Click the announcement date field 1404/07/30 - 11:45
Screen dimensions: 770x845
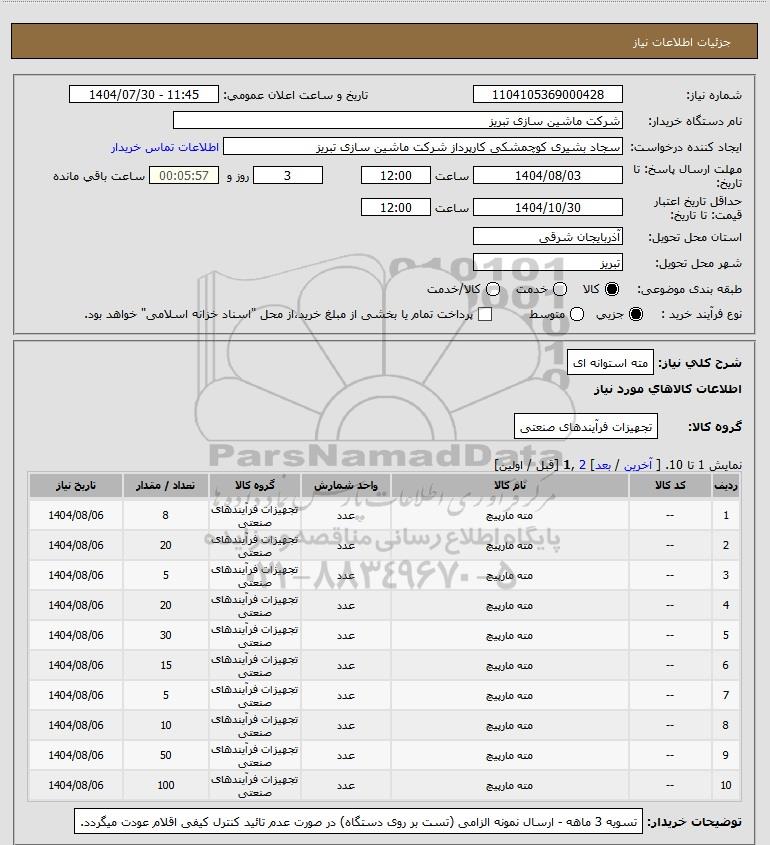[144, 94]
